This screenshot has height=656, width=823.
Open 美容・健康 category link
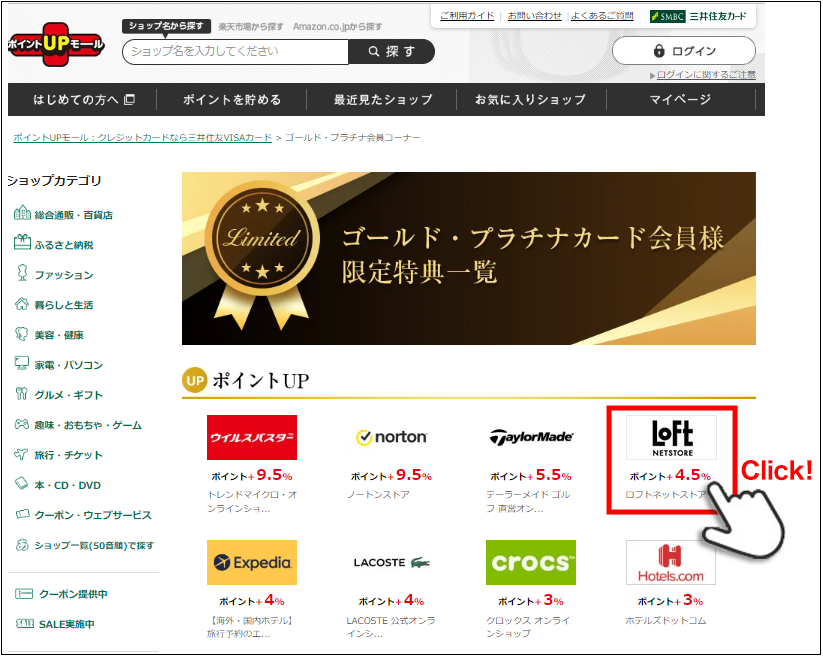pyautogui.click(x=59, y=335)
